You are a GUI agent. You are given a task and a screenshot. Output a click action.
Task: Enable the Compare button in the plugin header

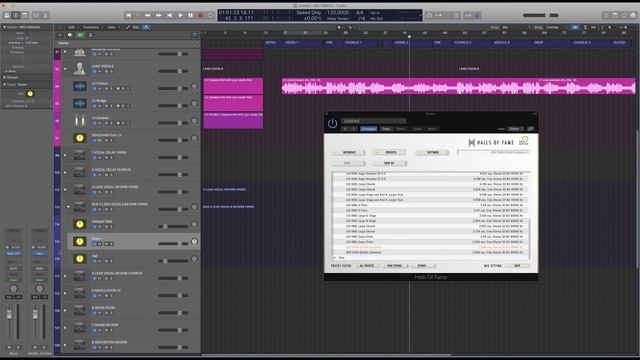pyautogui.click(x=369, y=129)
